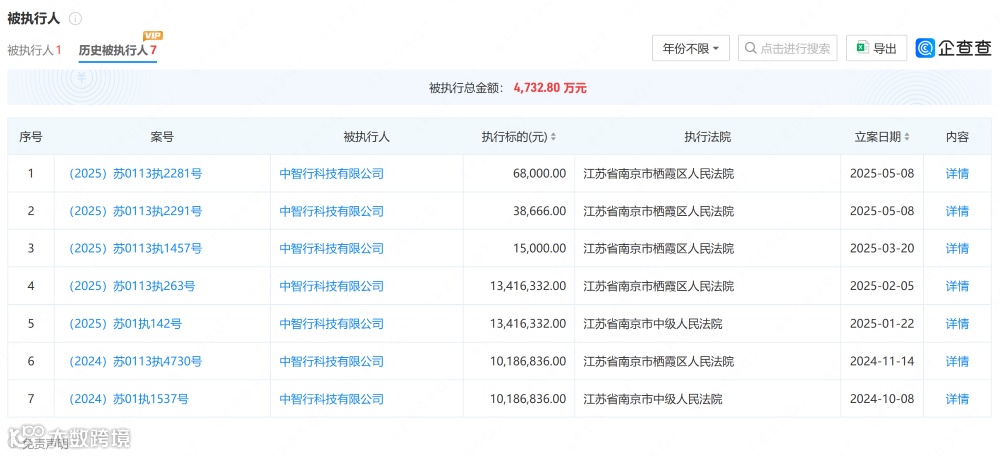Viewport: 1000px width, 456px height.
Task: Open case (2025) 苏0113执1457号
Action: click(x=135, y=249)
